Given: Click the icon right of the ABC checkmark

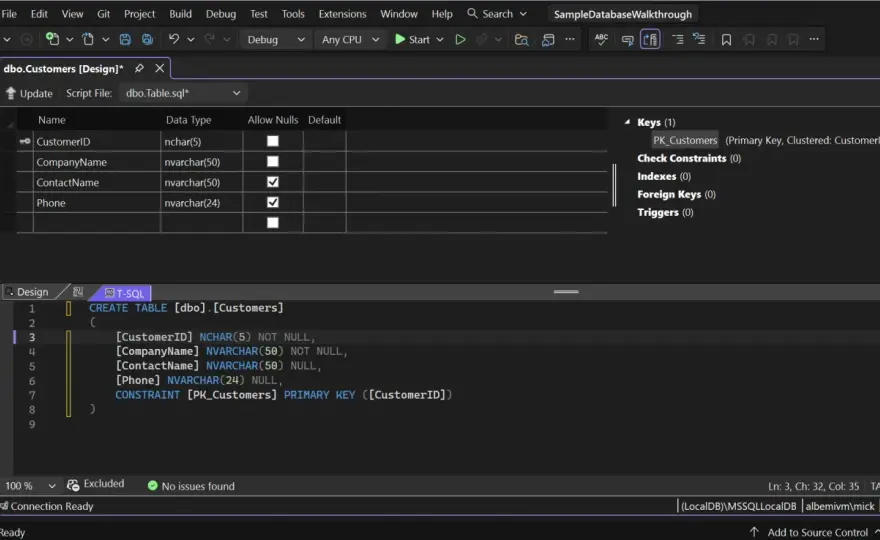Looking at the screenshot, I should [x=627, y=39].
